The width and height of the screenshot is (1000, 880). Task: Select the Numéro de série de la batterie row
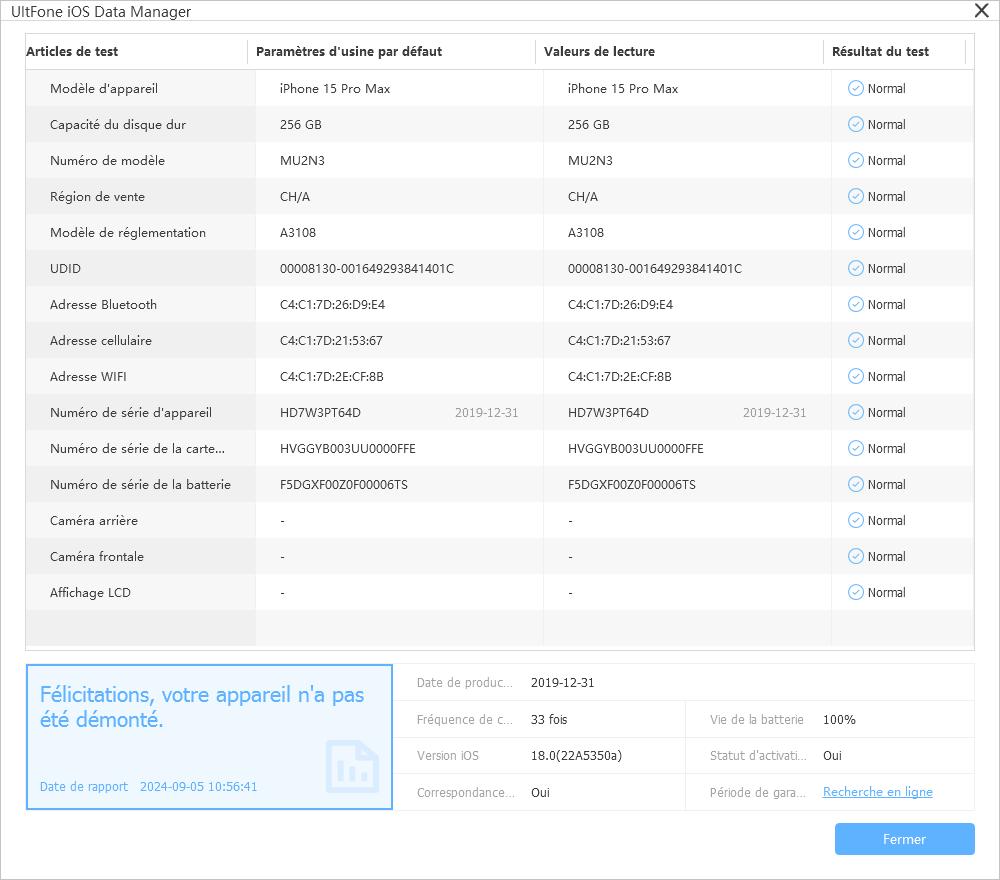pyautogui.click(x=140, y=485)
